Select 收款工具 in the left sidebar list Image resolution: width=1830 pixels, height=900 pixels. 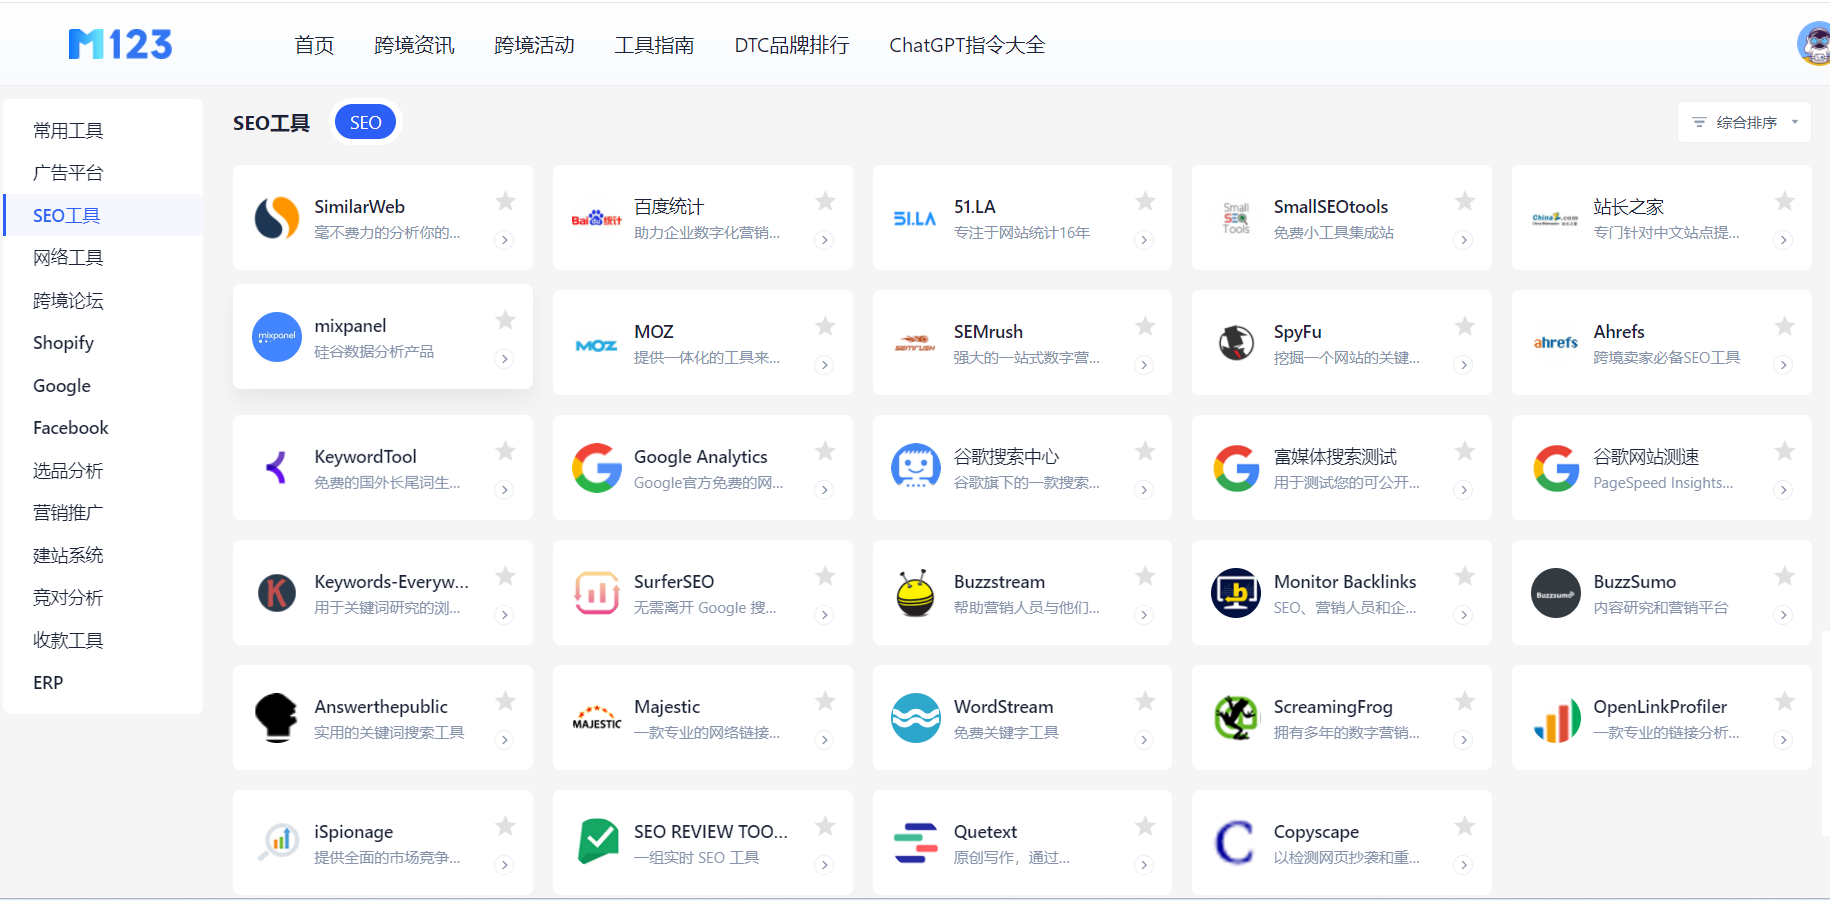pos(67,639)
